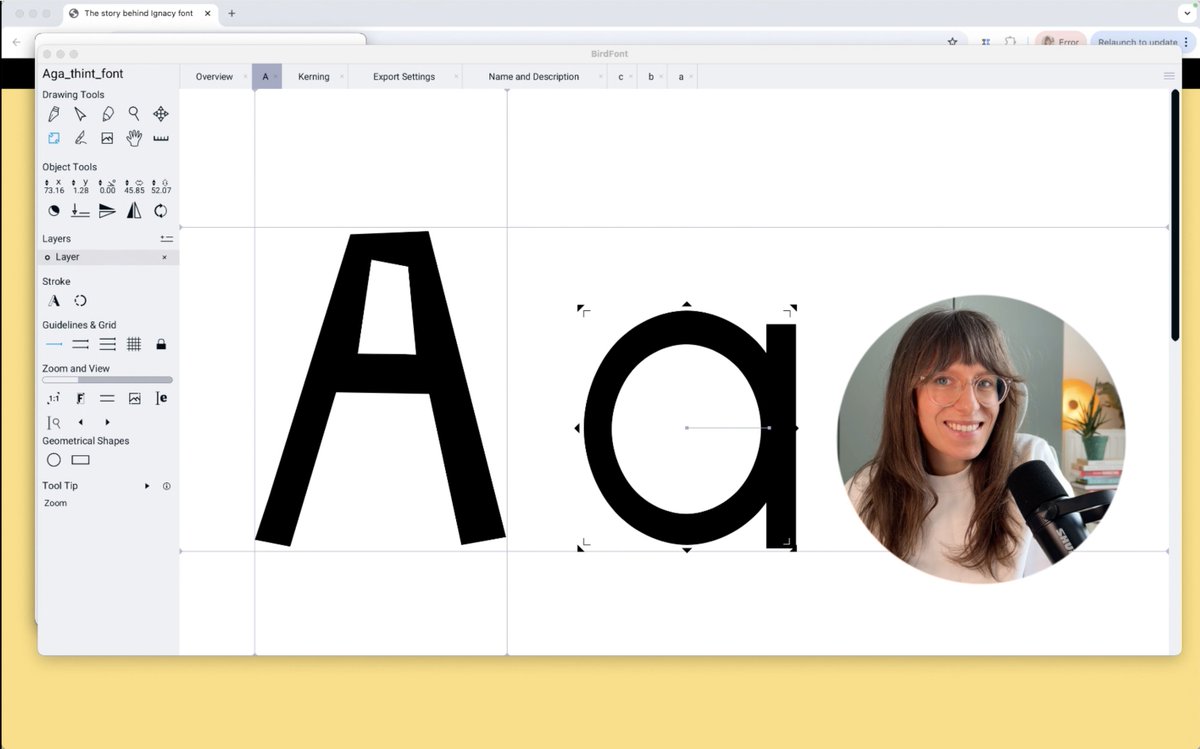Toggle background image visibility in Zoom section
This screenshot has width=1200, height=749.
point(134,398)
